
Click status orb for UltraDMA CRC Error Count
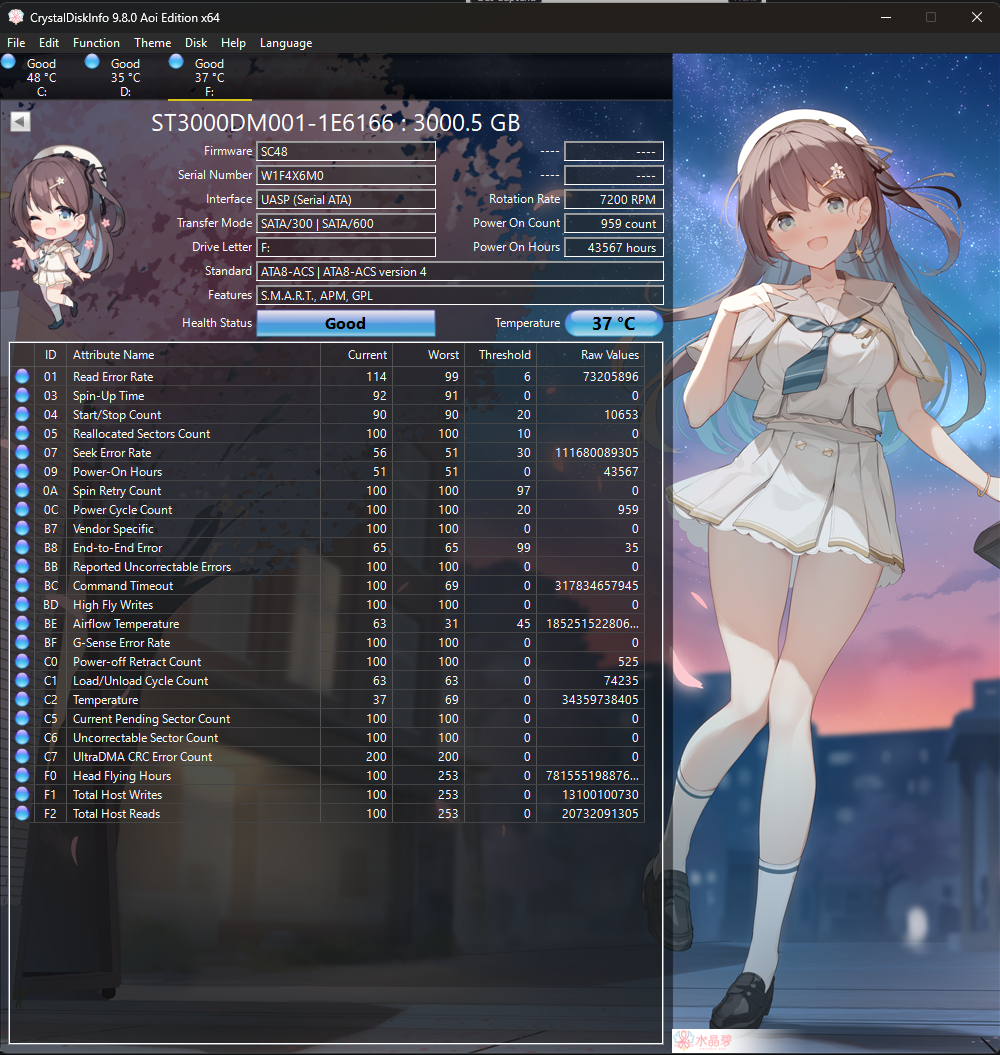coord(22,756)
